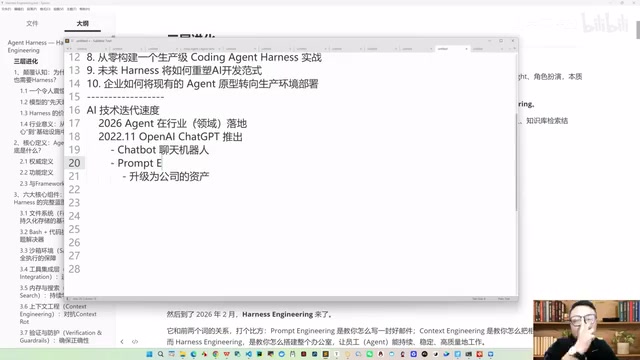Open File Explorer from the taskbar
The height and width of the screenshot is (360, 640).
click(183, 354)
